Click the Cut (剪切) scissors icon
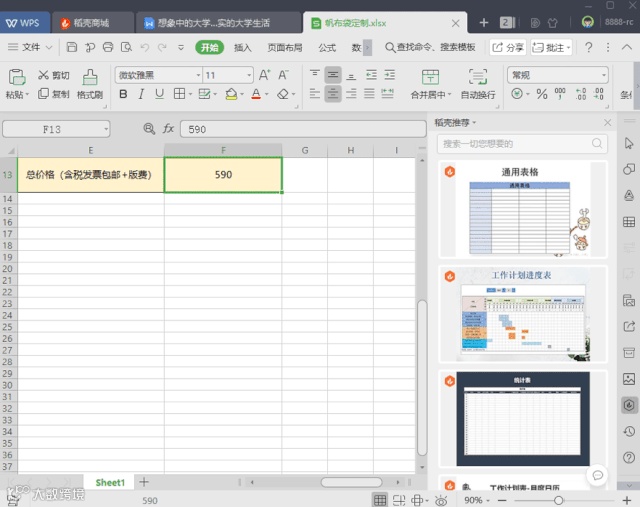The height and width of the screenshot is (507, 640). point(43,75)
